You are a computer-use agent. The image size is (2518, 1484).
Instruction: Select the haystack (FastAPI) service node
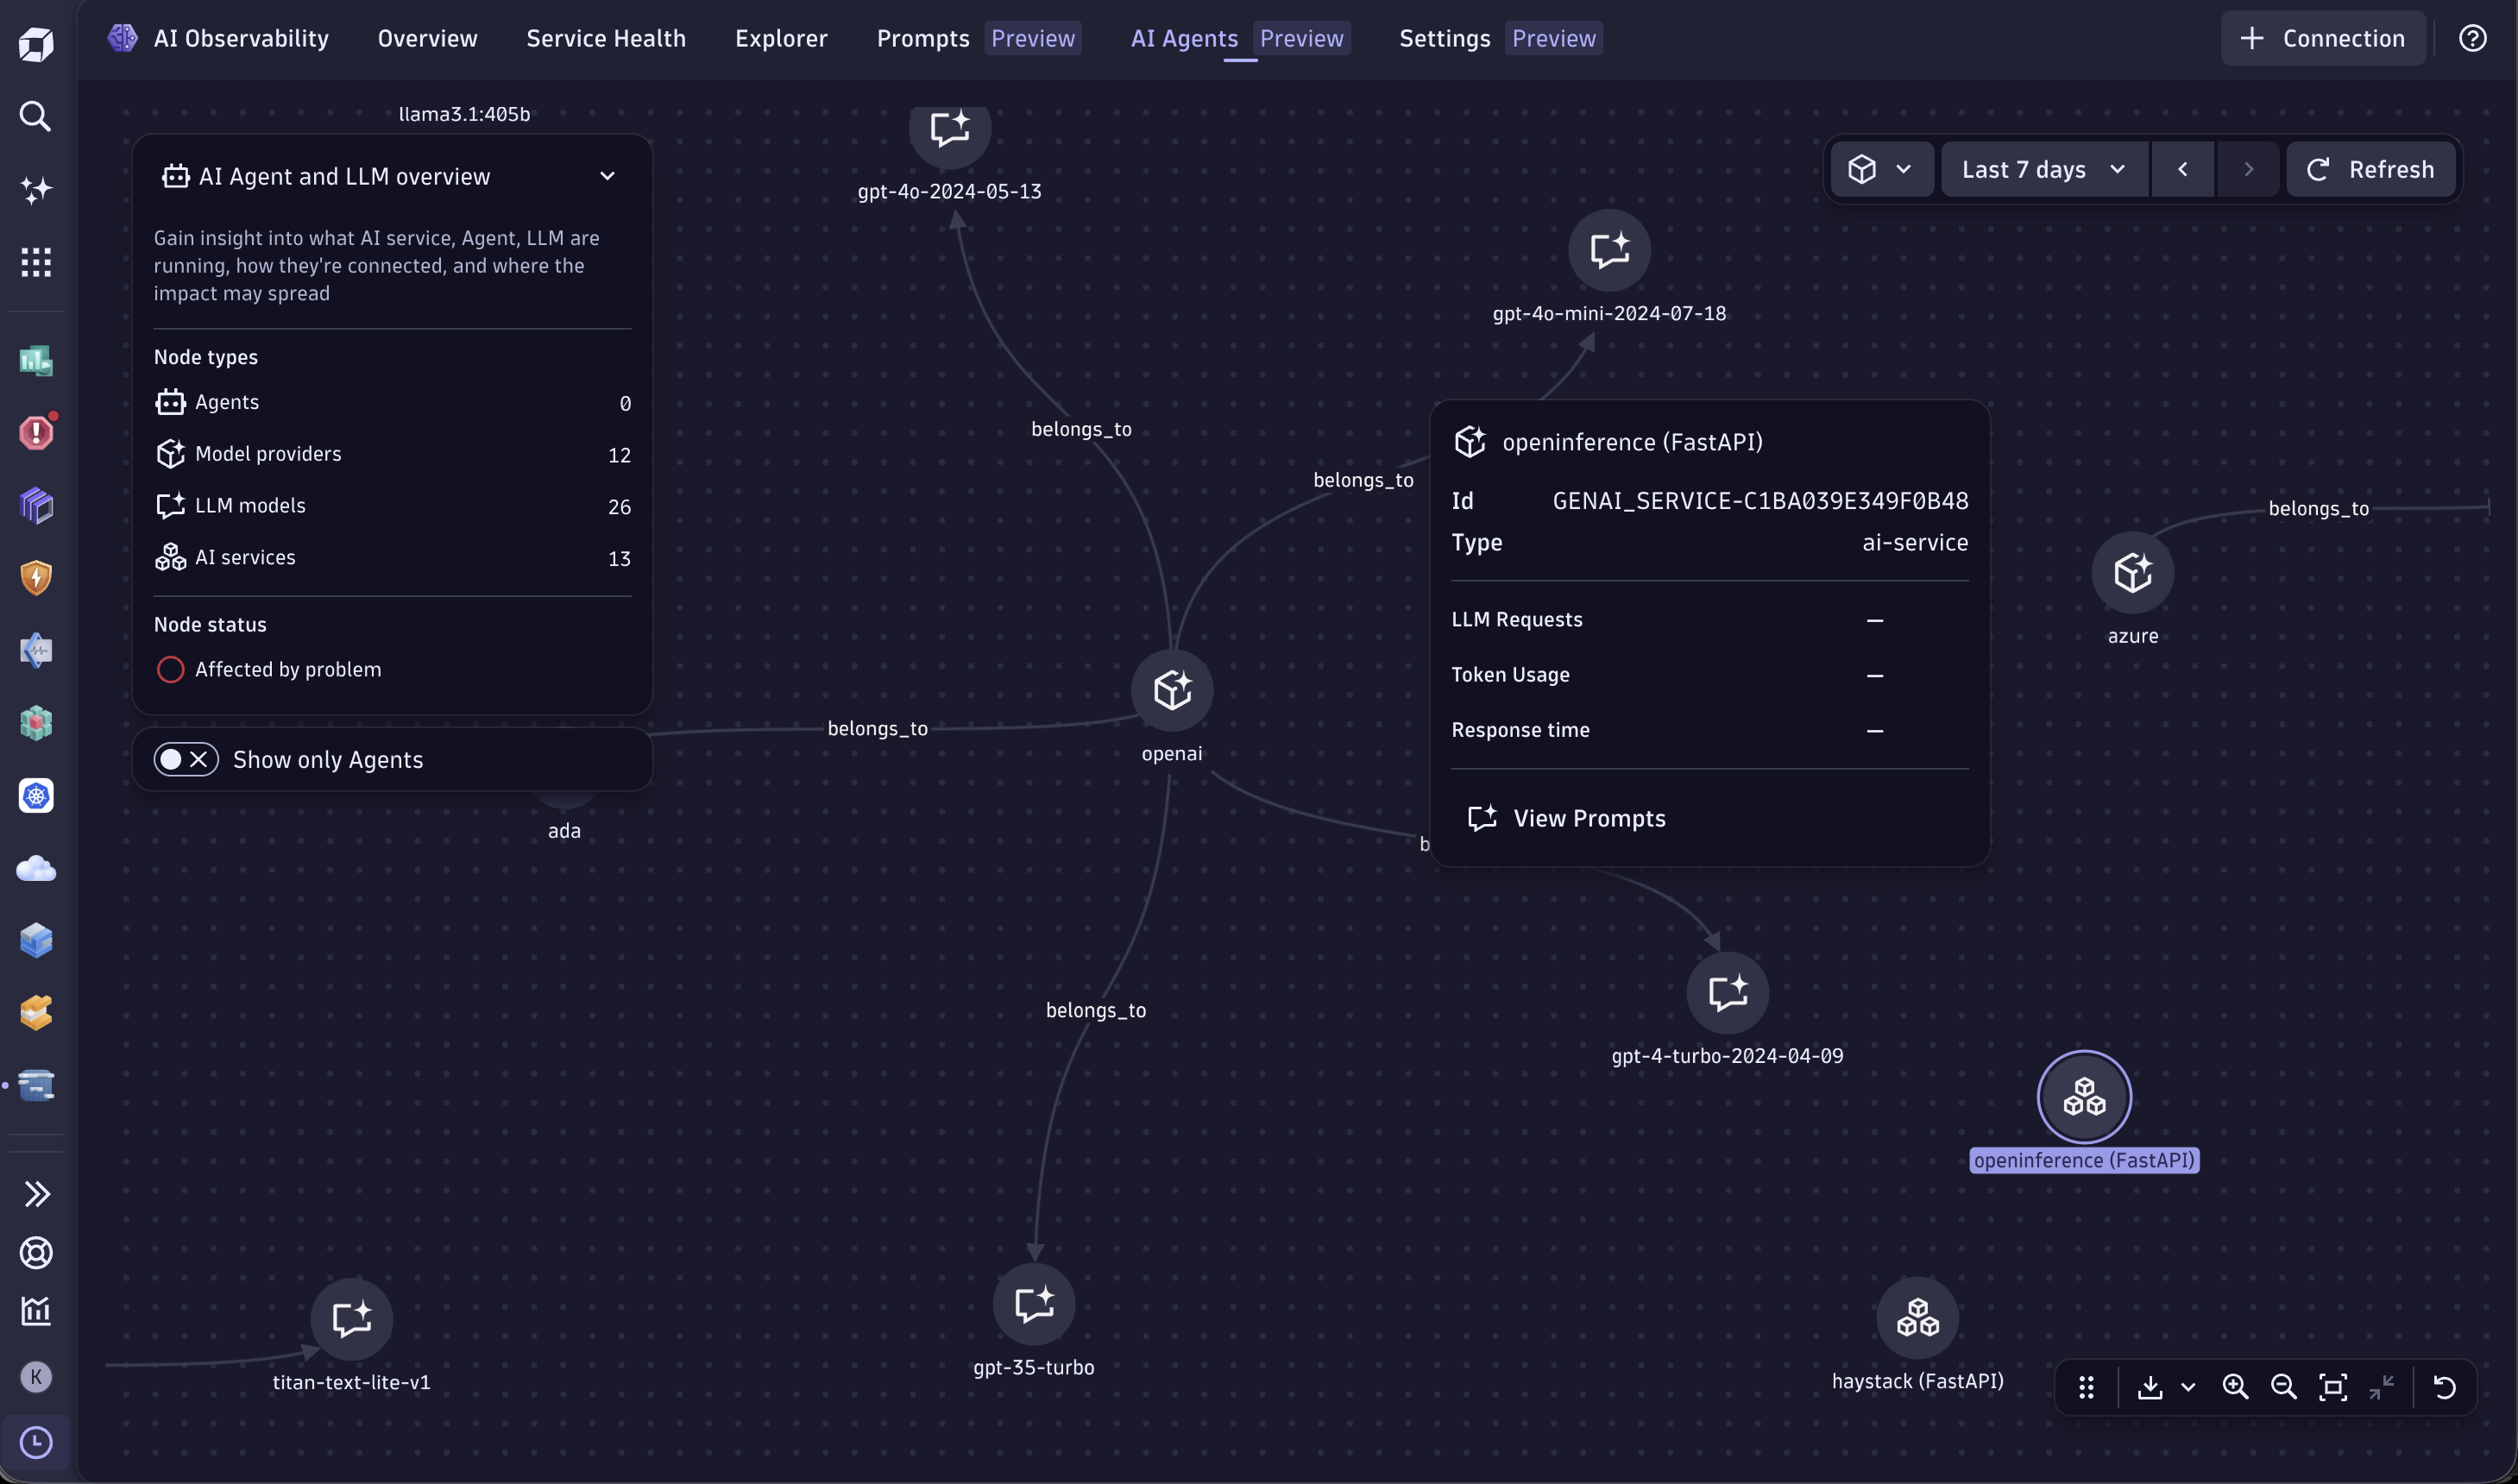click(1918, 1318)
